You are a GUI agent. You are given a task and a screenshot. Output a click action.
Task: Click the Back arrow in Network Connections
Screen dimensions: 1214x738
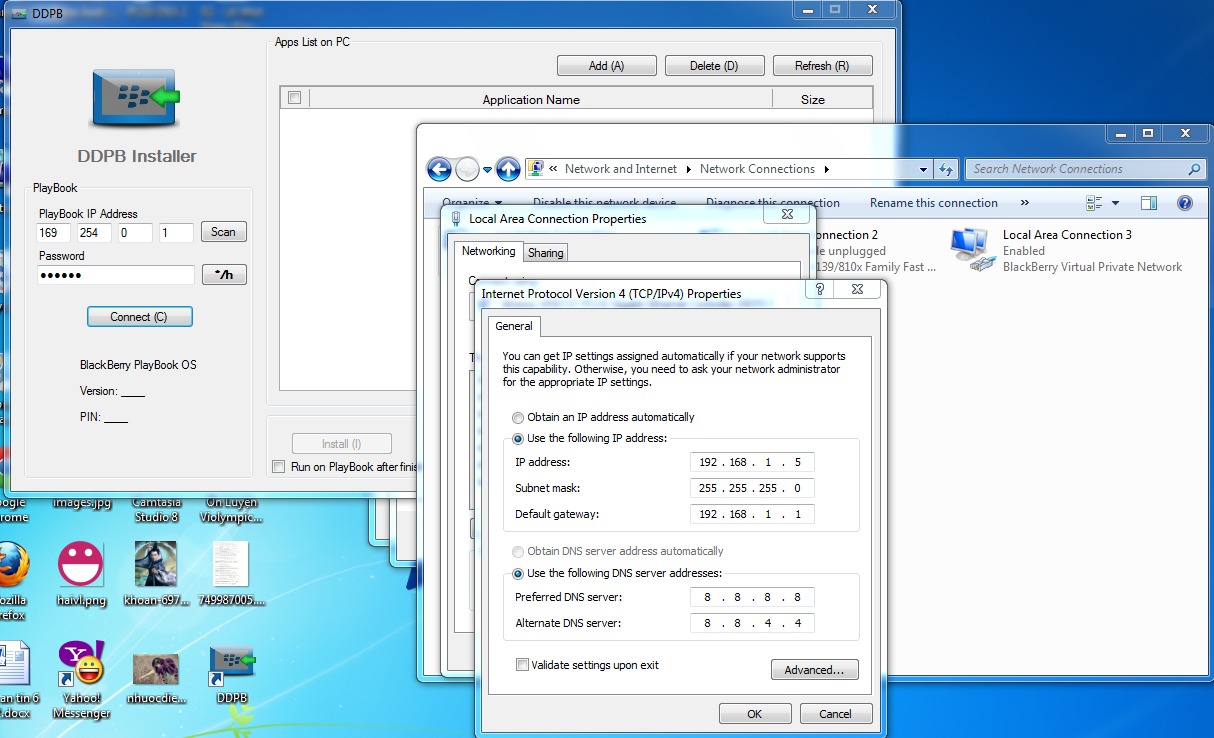[439, 169]
